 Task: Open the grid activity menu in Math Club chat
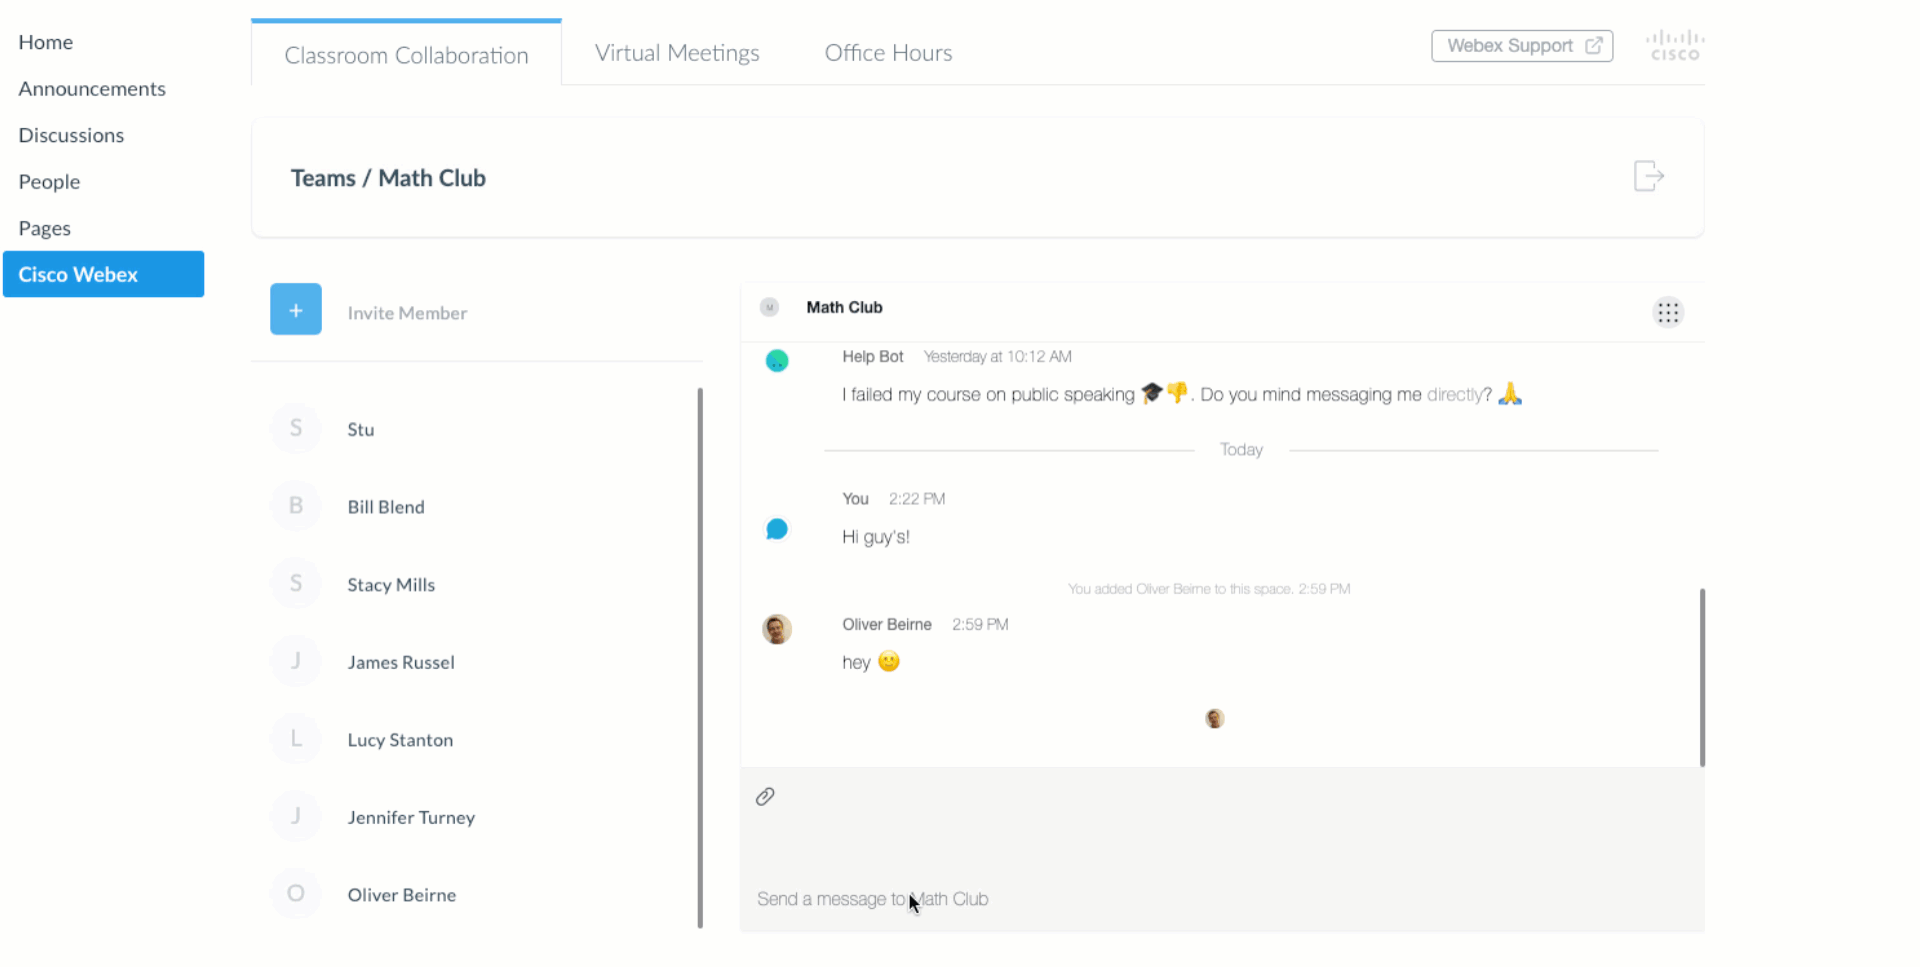coord(1668,313)
